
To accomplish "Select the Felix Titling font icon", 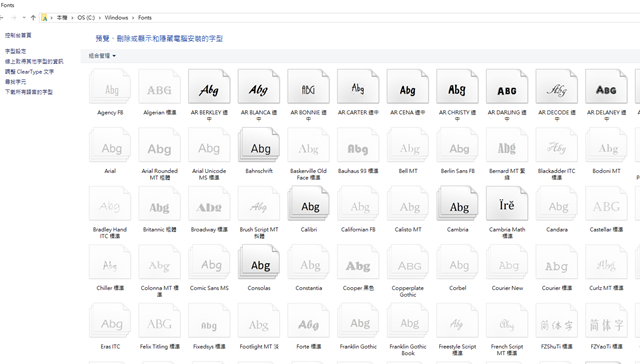I will (160, 320).
